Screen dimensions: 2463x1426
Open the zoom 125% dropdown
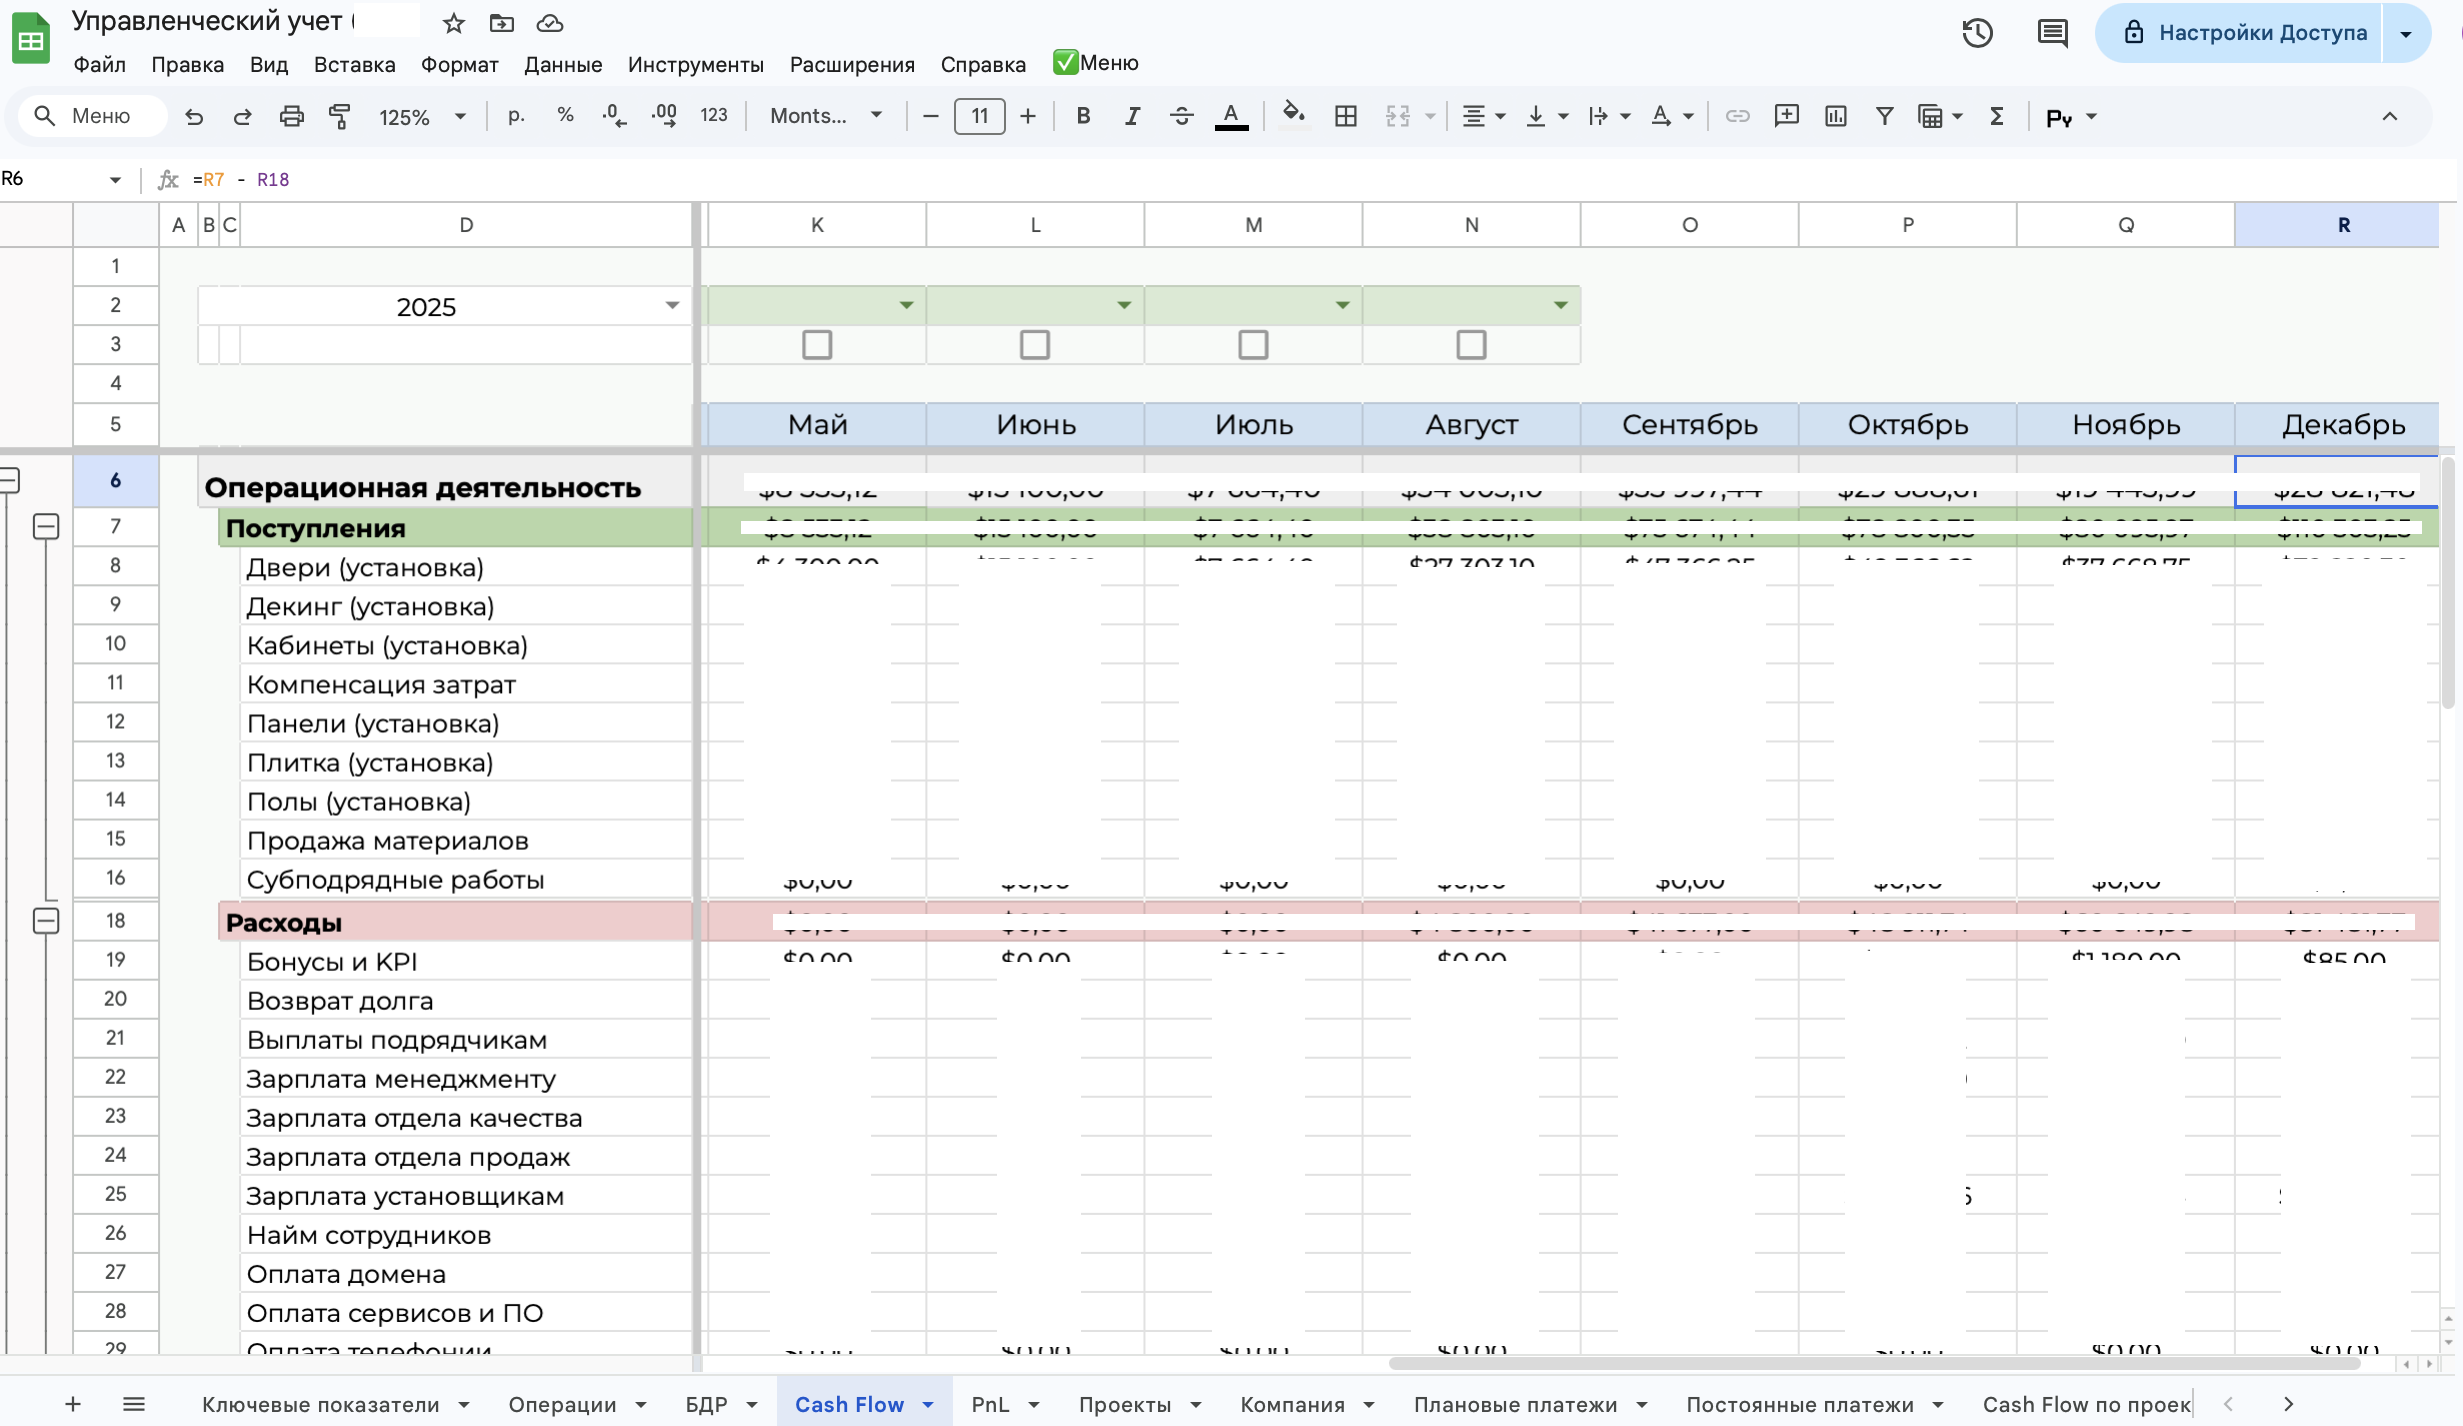(423, 117)
